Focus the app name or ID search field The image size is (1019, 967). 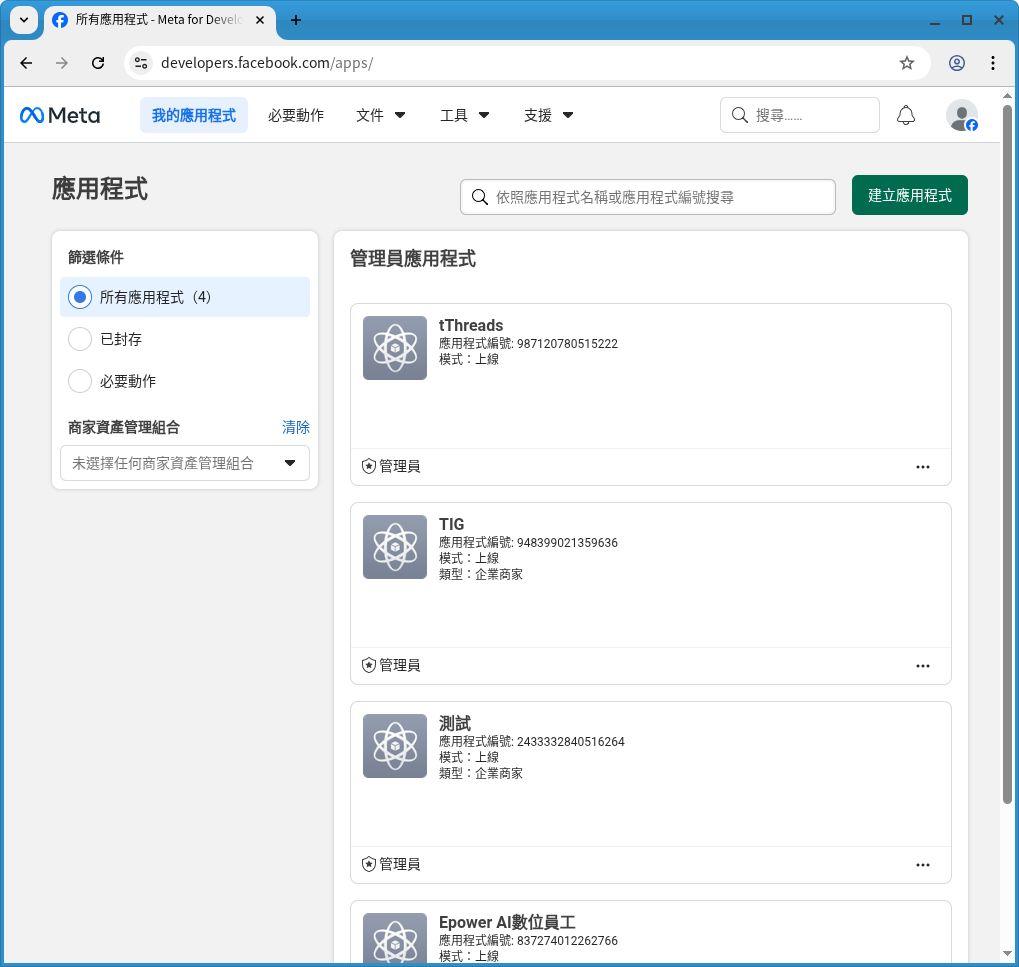647,197
